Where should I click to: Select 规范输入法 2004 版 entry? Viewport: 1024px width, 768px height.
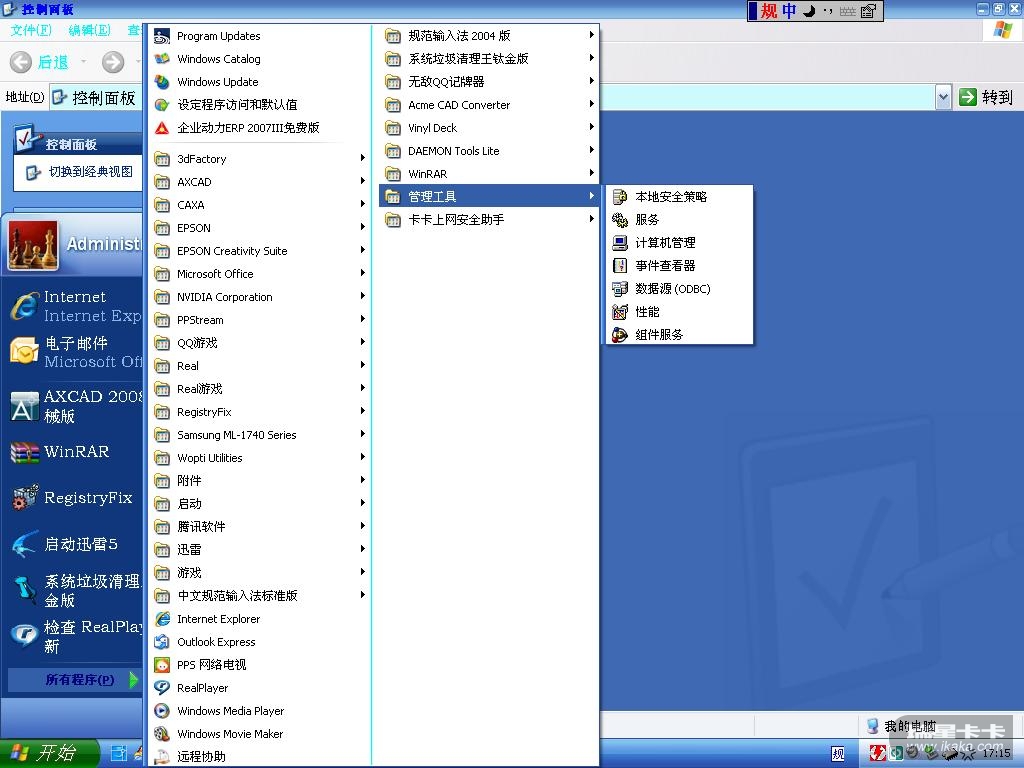click(489, 36)
